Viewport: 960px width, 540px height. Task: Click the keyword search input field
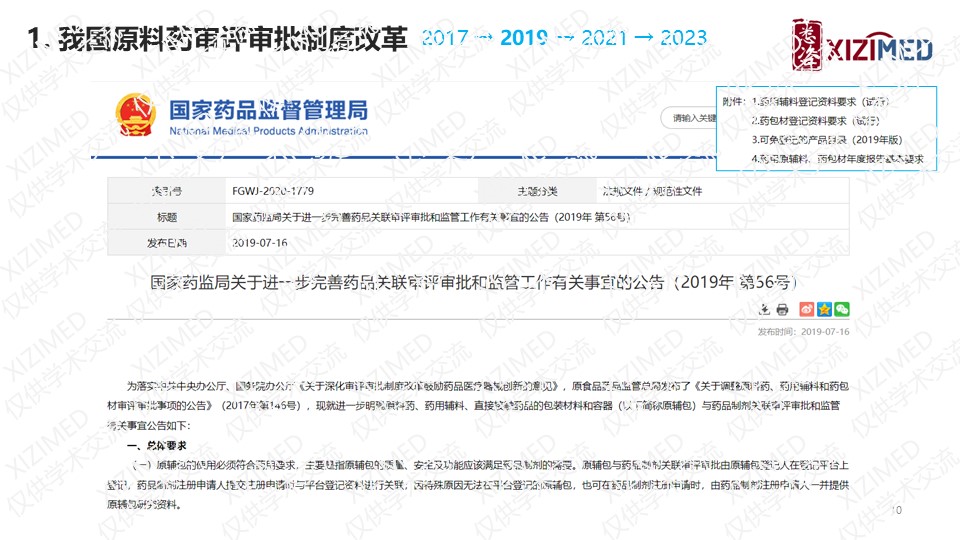[690, 118]
